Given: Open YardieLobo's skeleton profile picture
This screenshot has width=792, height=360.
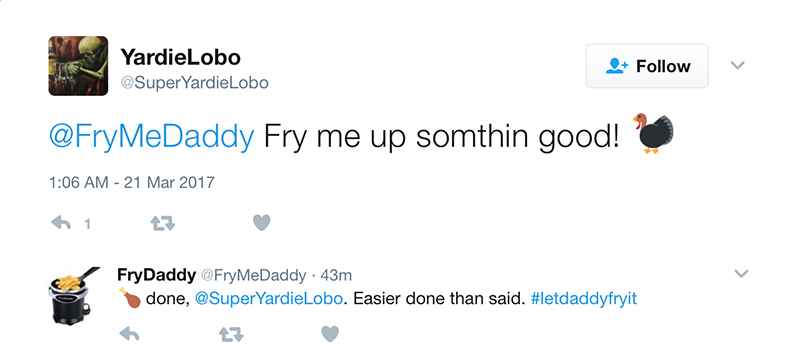Looking at the screenshot, I should click(x=78, y=66).
